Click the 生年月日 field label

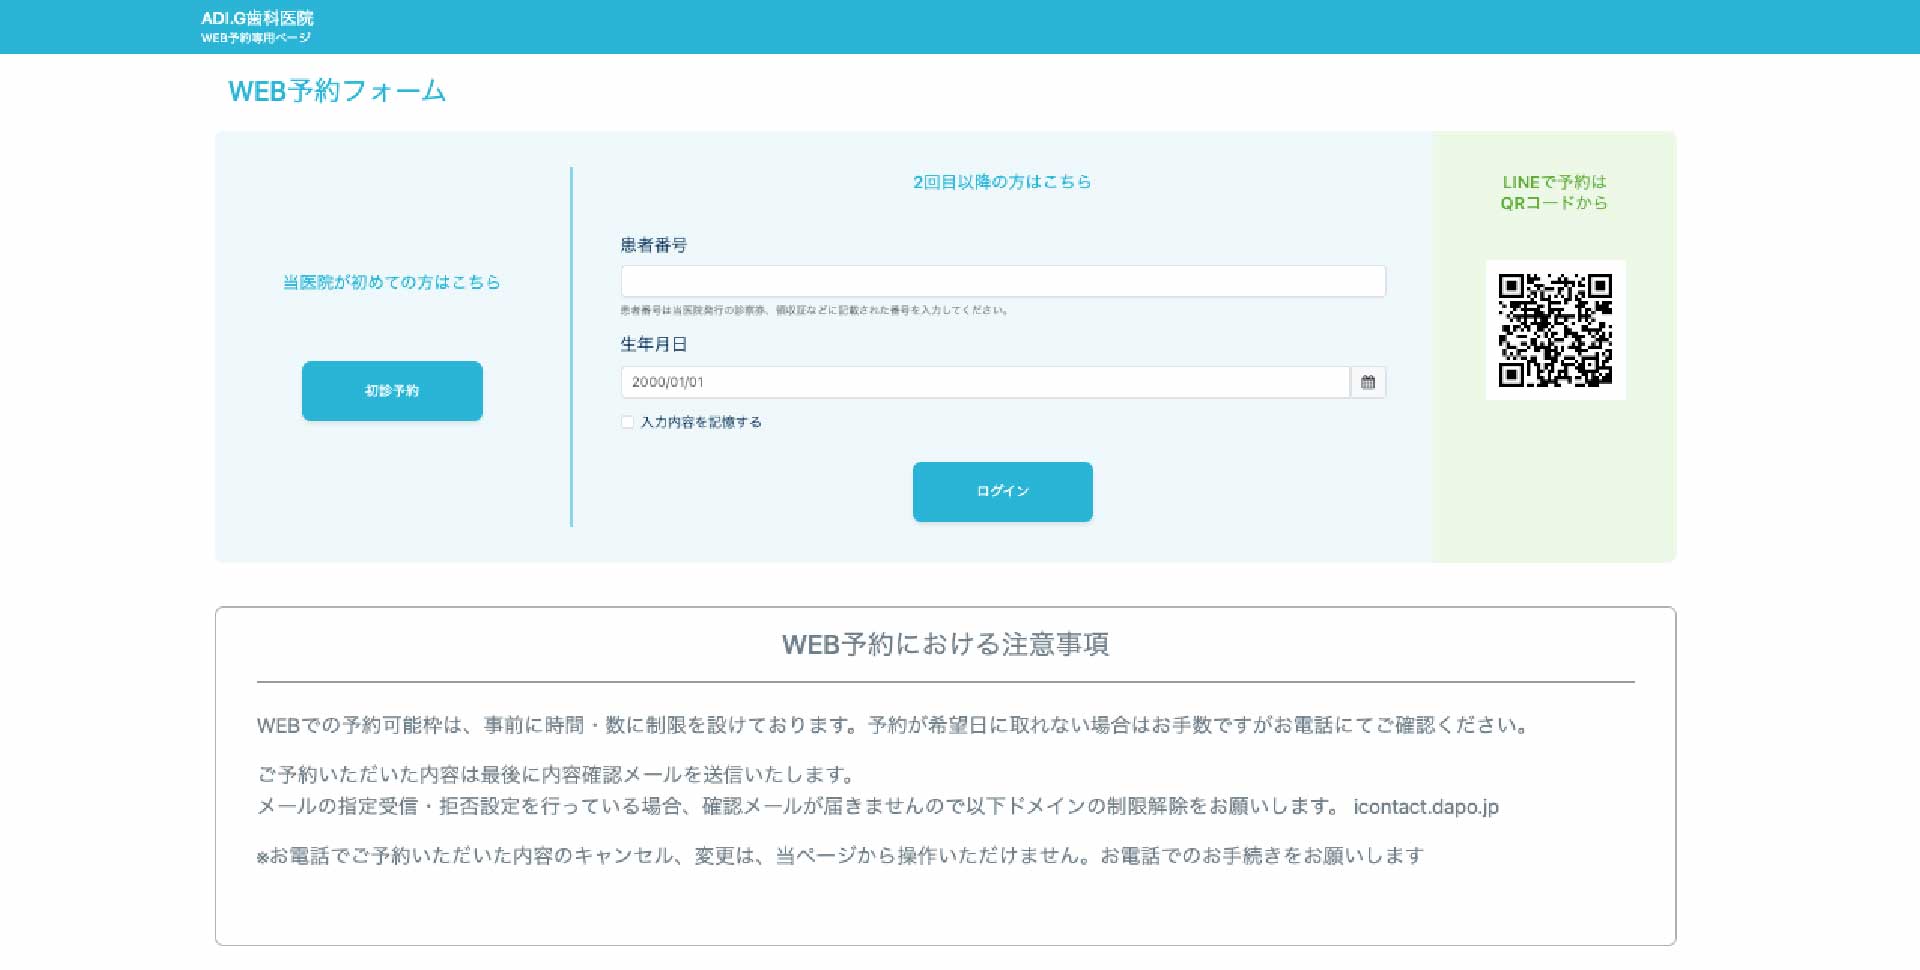(x=653, y=344)
